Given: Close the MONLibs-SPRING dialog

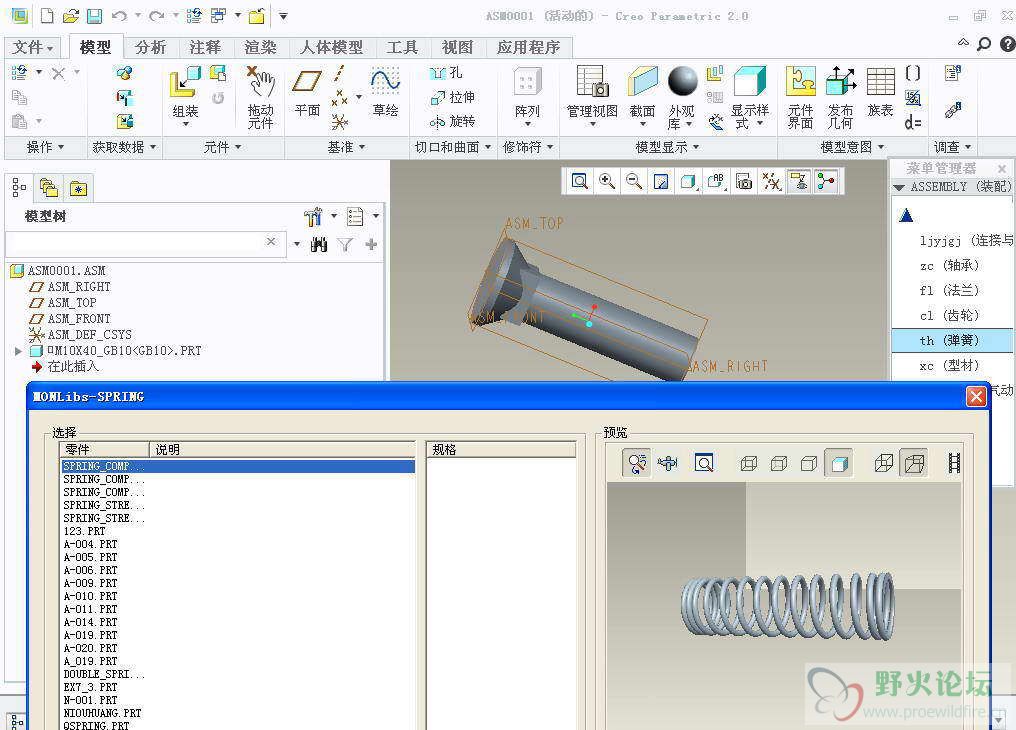Looking at the screenshot, I should [x=976, y=396].
